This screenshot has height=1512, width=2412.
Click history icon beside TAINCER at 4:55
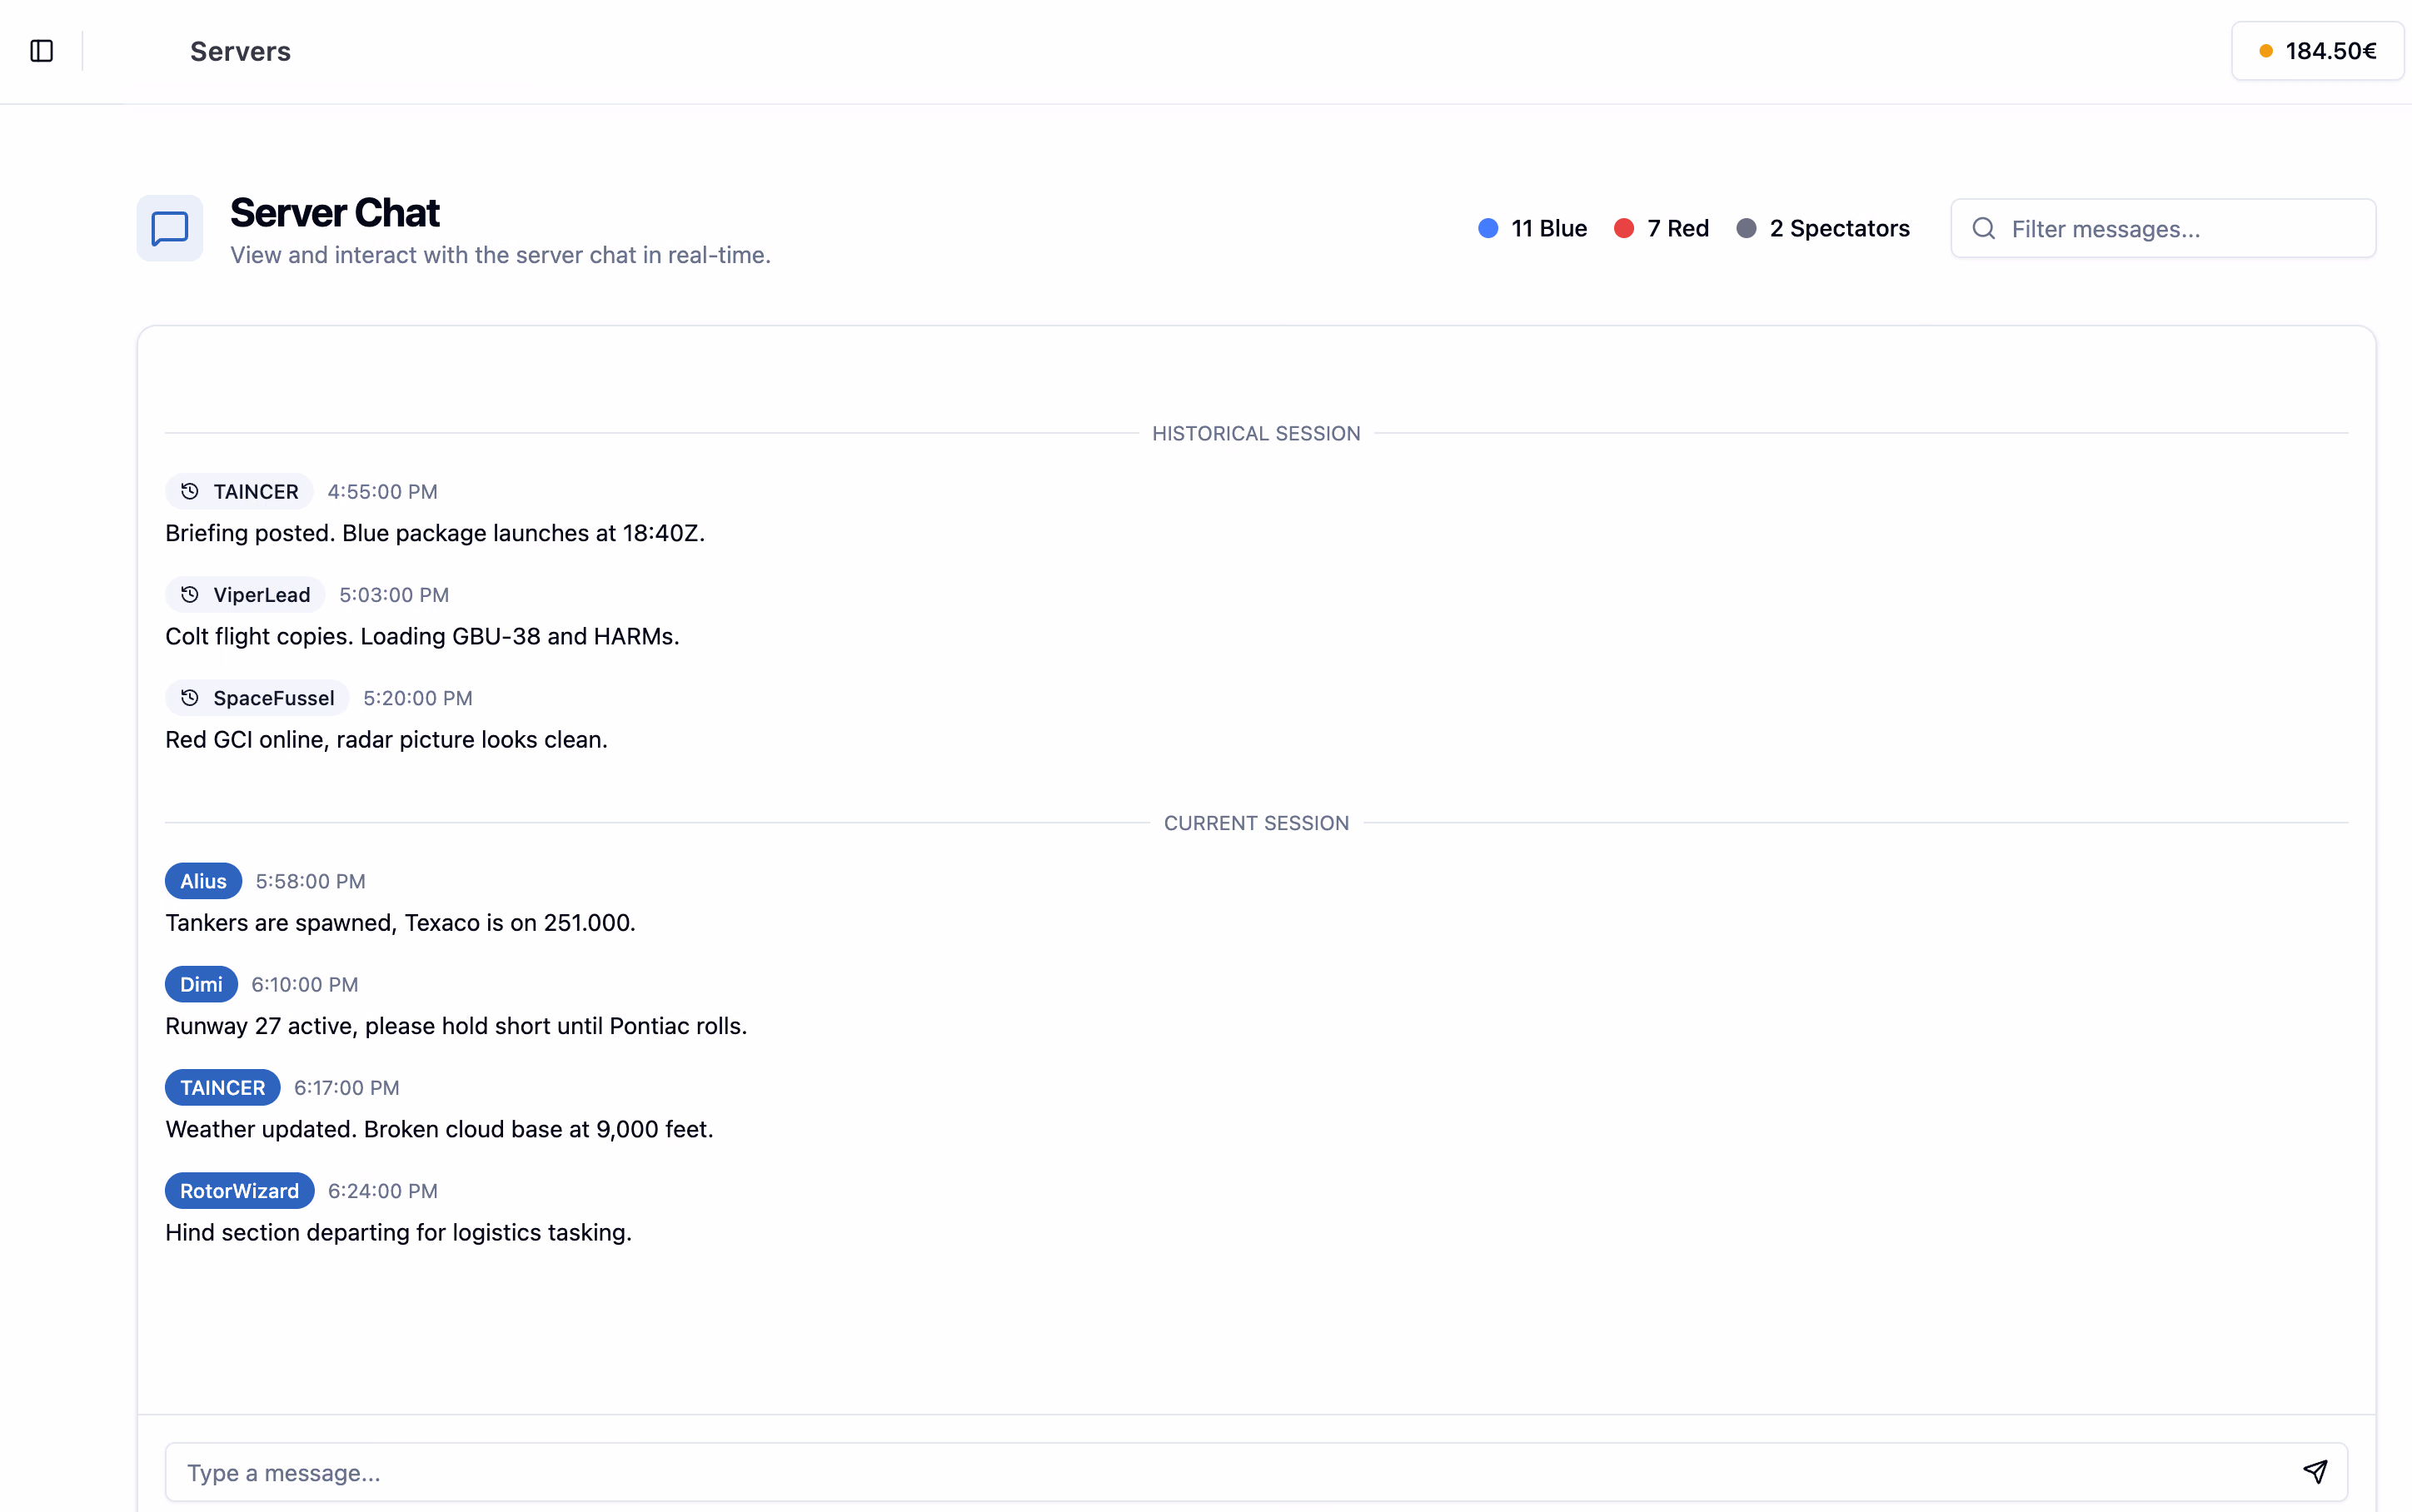[x=190, y=491]
